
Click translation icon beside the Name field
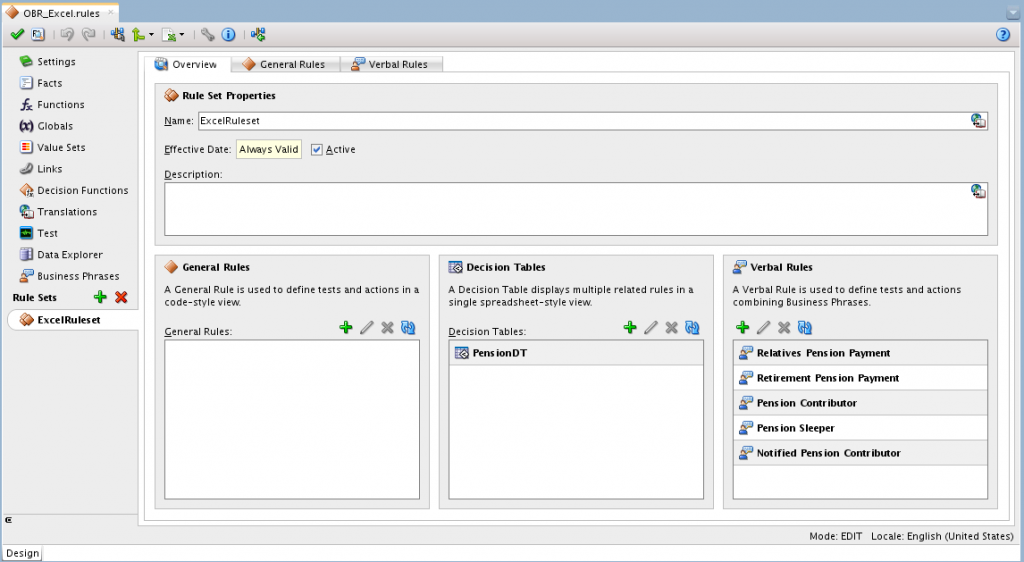point(978,121)
